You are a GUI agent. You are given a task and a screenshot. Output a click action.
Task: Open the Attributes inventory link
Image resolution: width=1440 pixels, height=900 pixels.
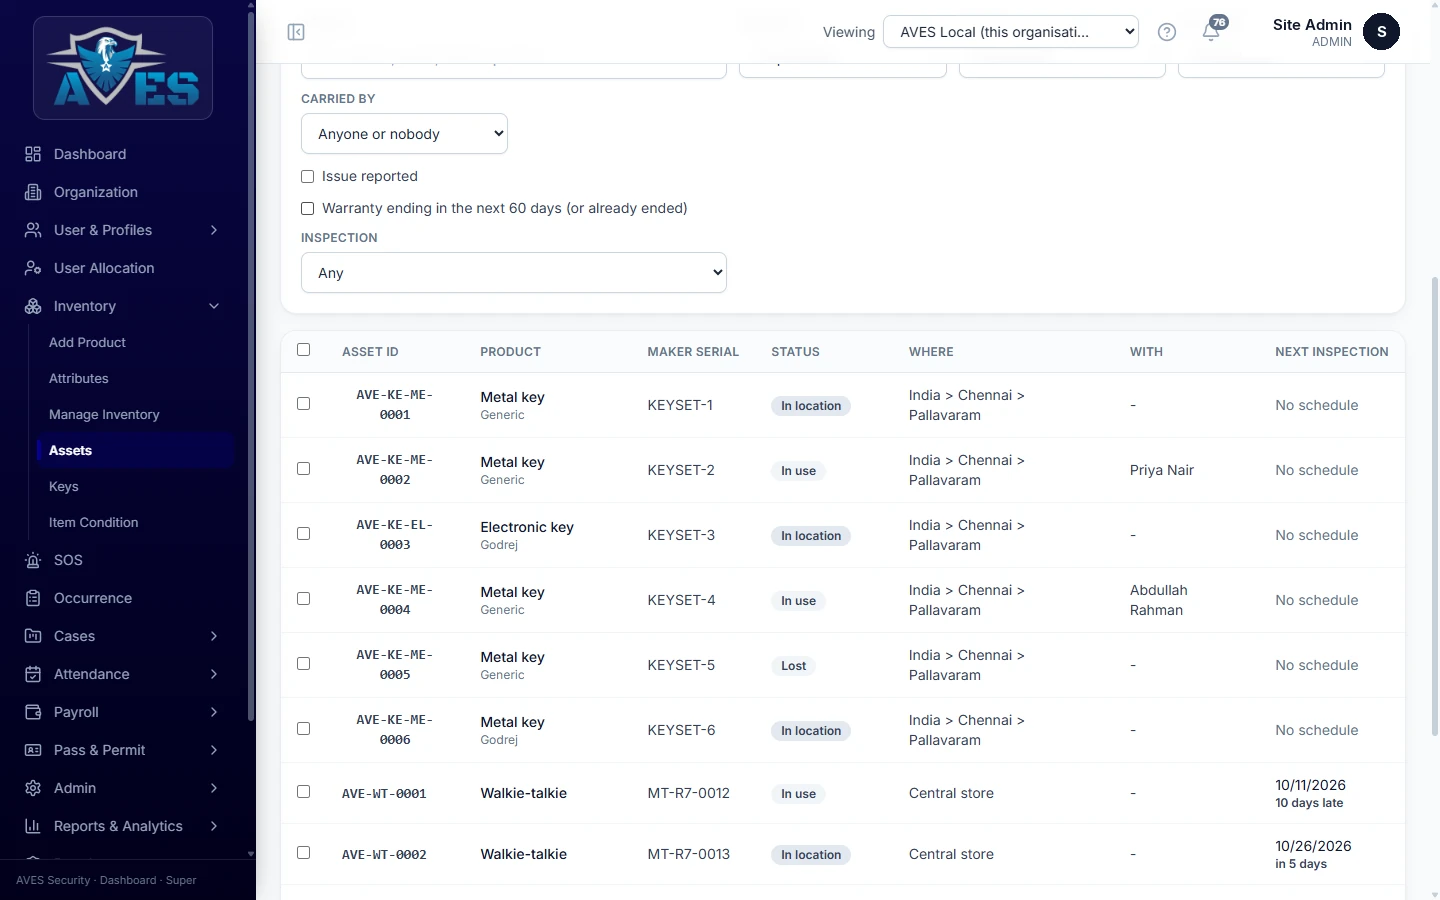[79, 379]
